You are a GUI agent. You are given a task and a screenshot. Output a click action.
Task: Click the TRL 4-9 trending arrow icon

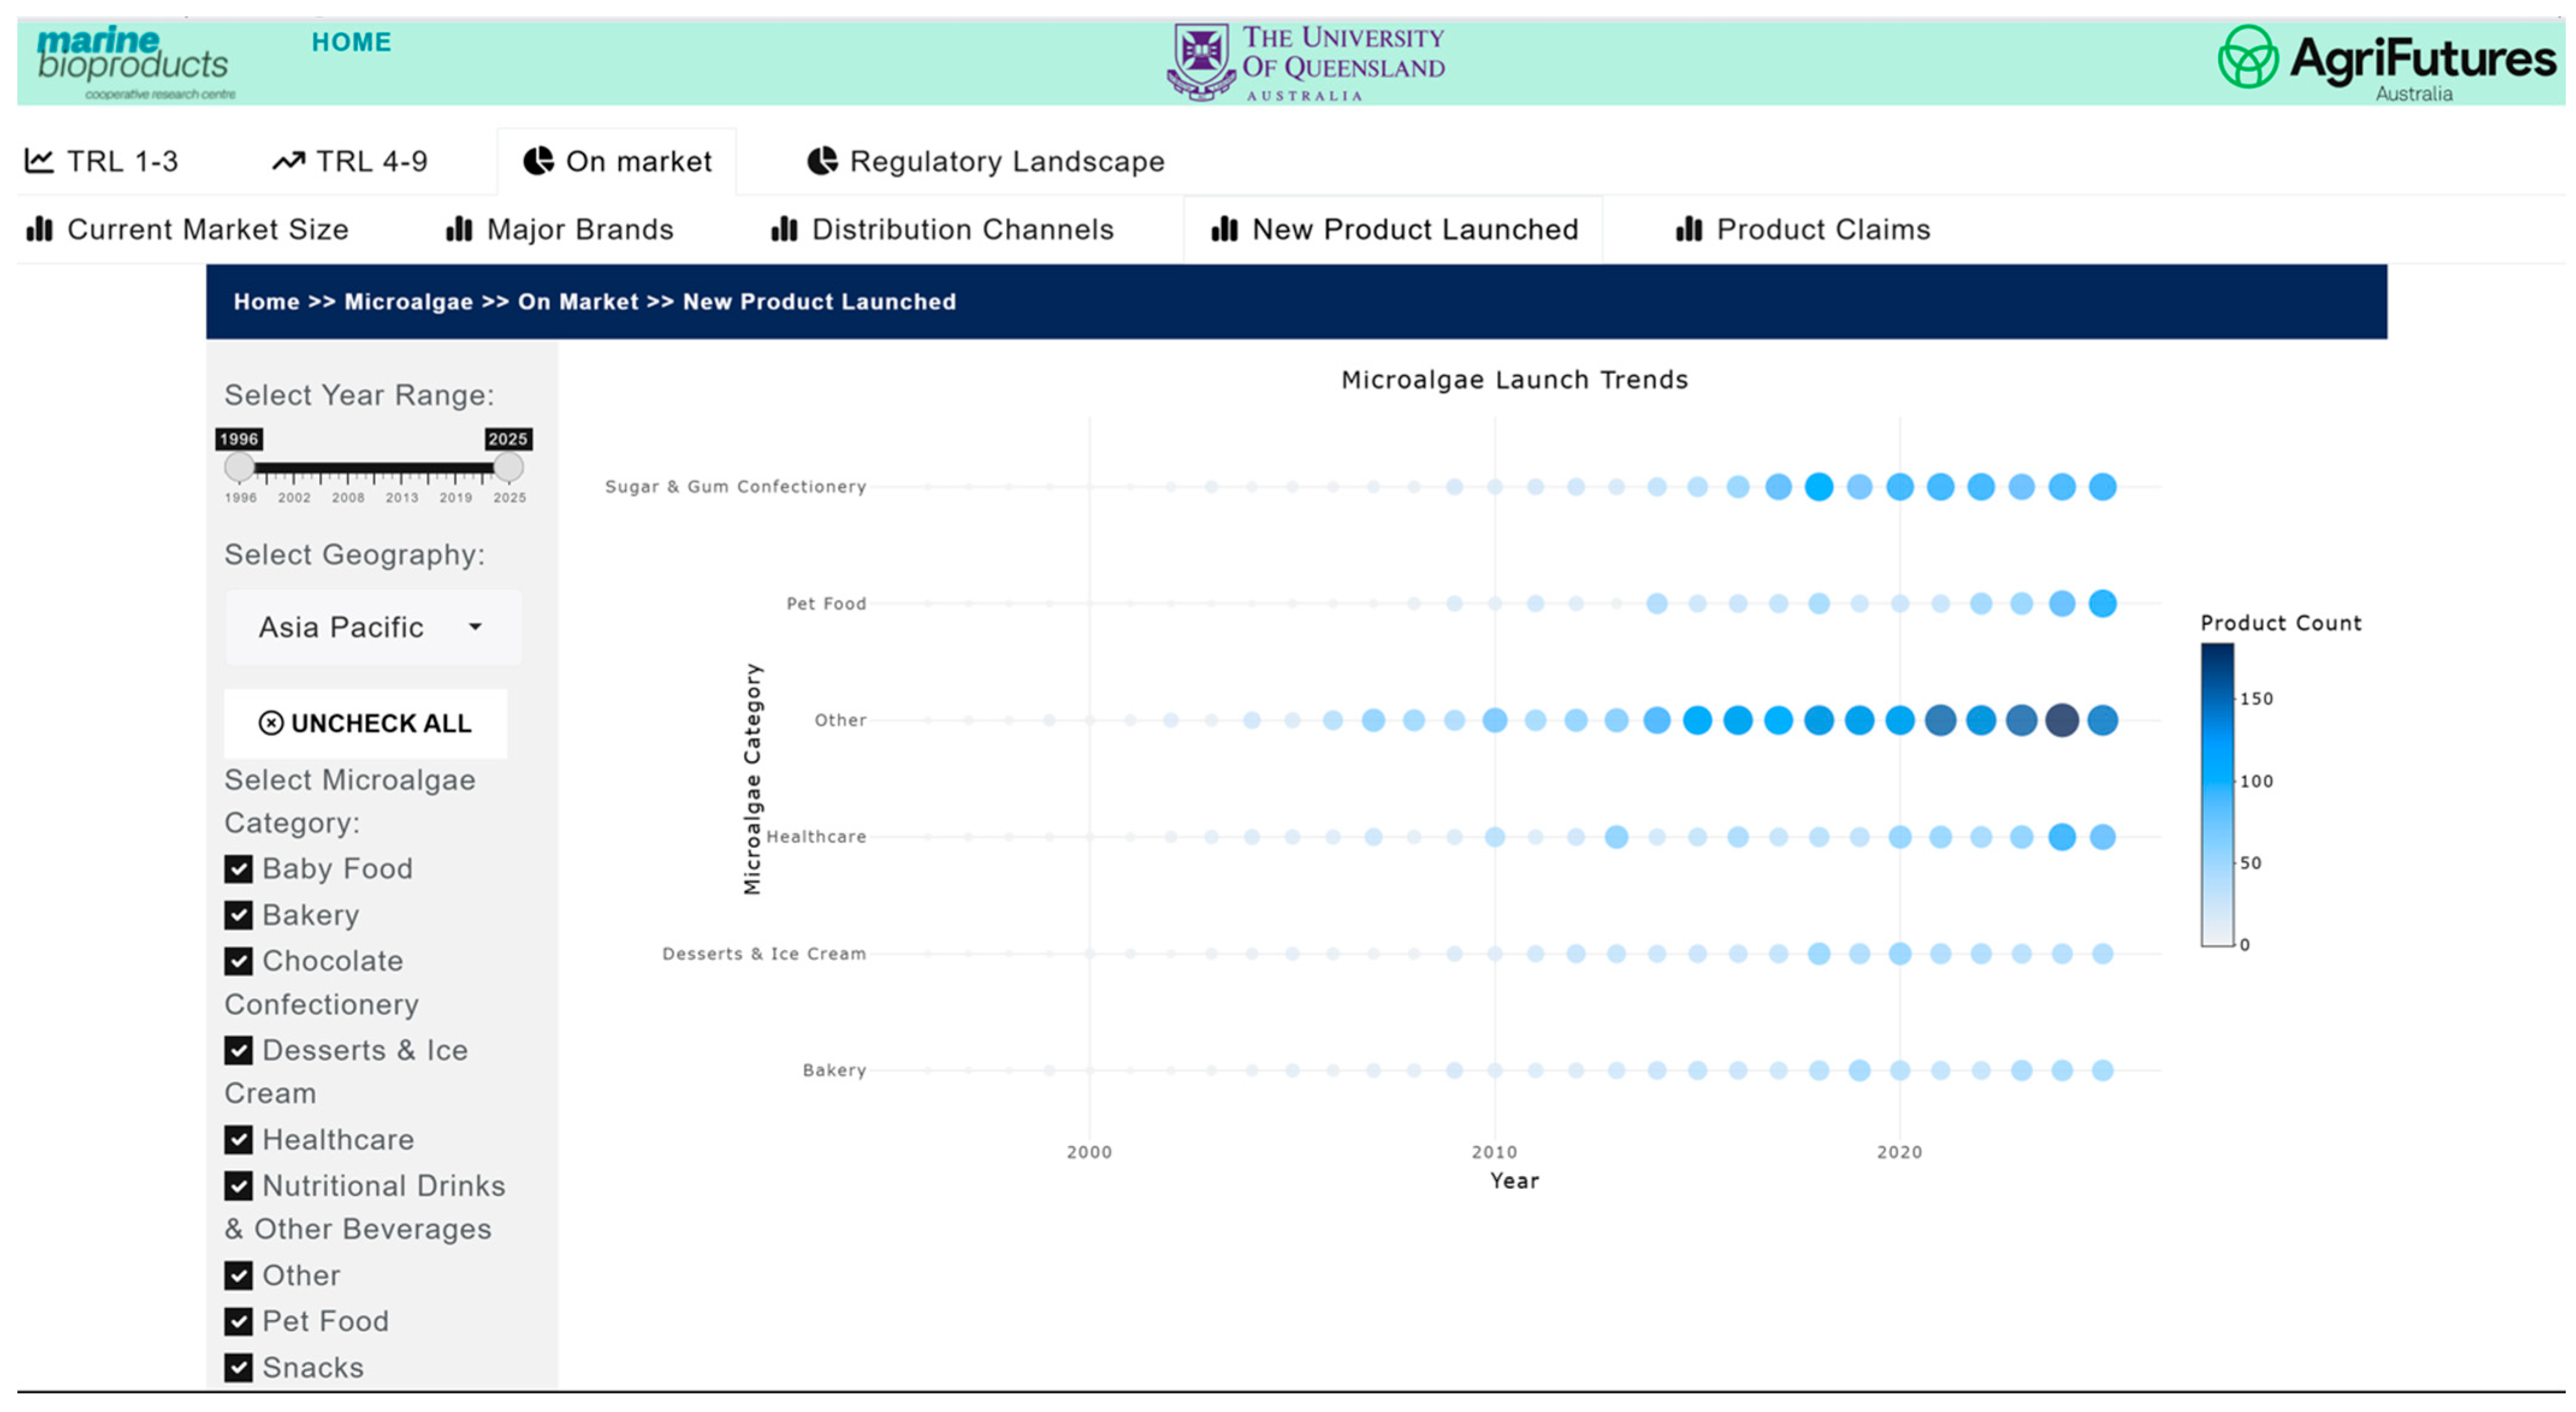click(x=288, y=160)
